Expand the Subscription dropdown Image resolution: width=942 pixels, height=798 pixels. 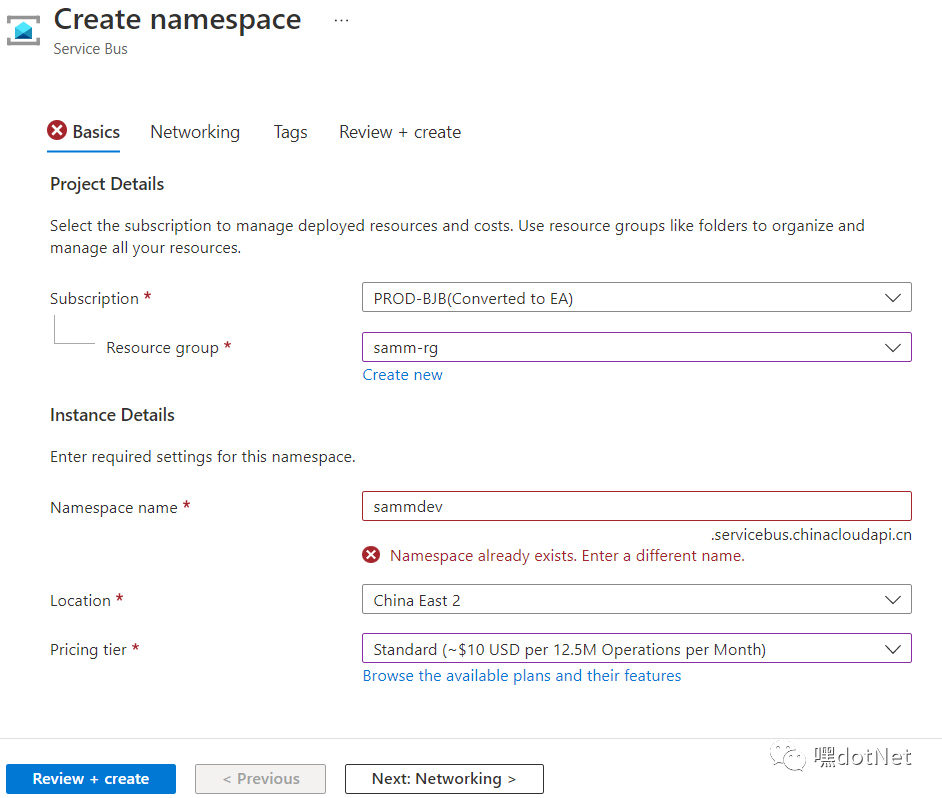[x=637, y=297]
